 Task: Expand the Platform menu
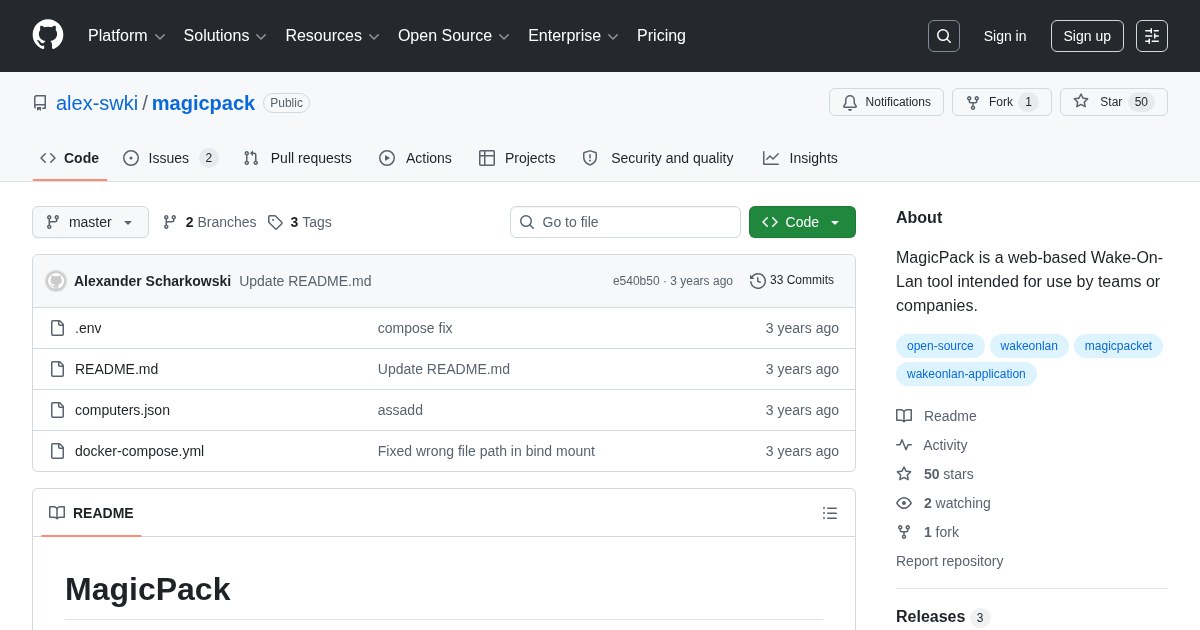[126, 36]
